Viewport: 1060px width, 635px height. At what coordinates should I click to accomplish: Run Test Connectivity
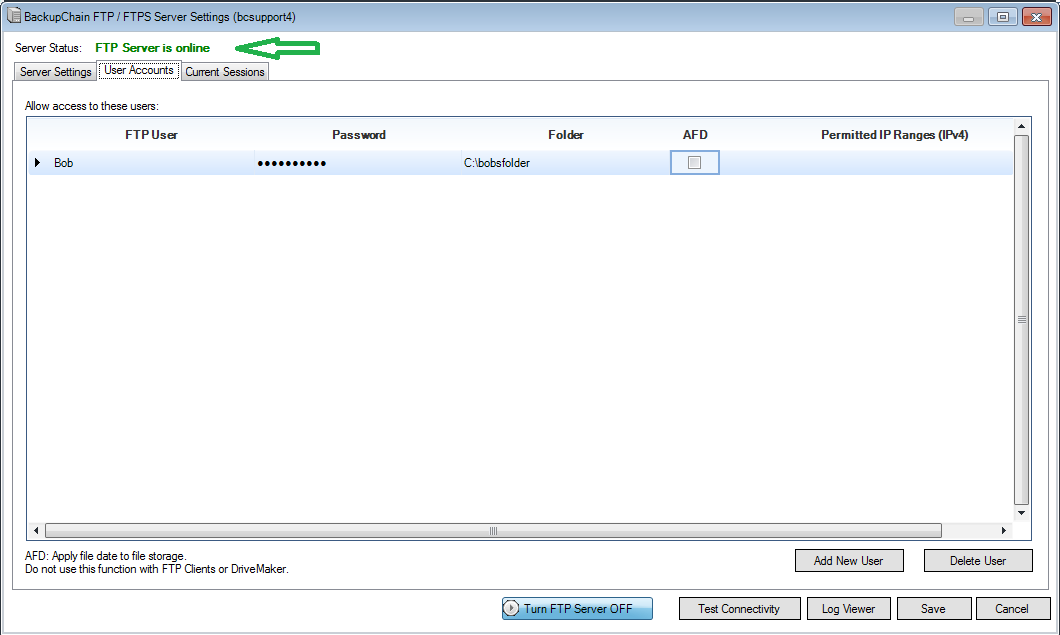point(739,609)
